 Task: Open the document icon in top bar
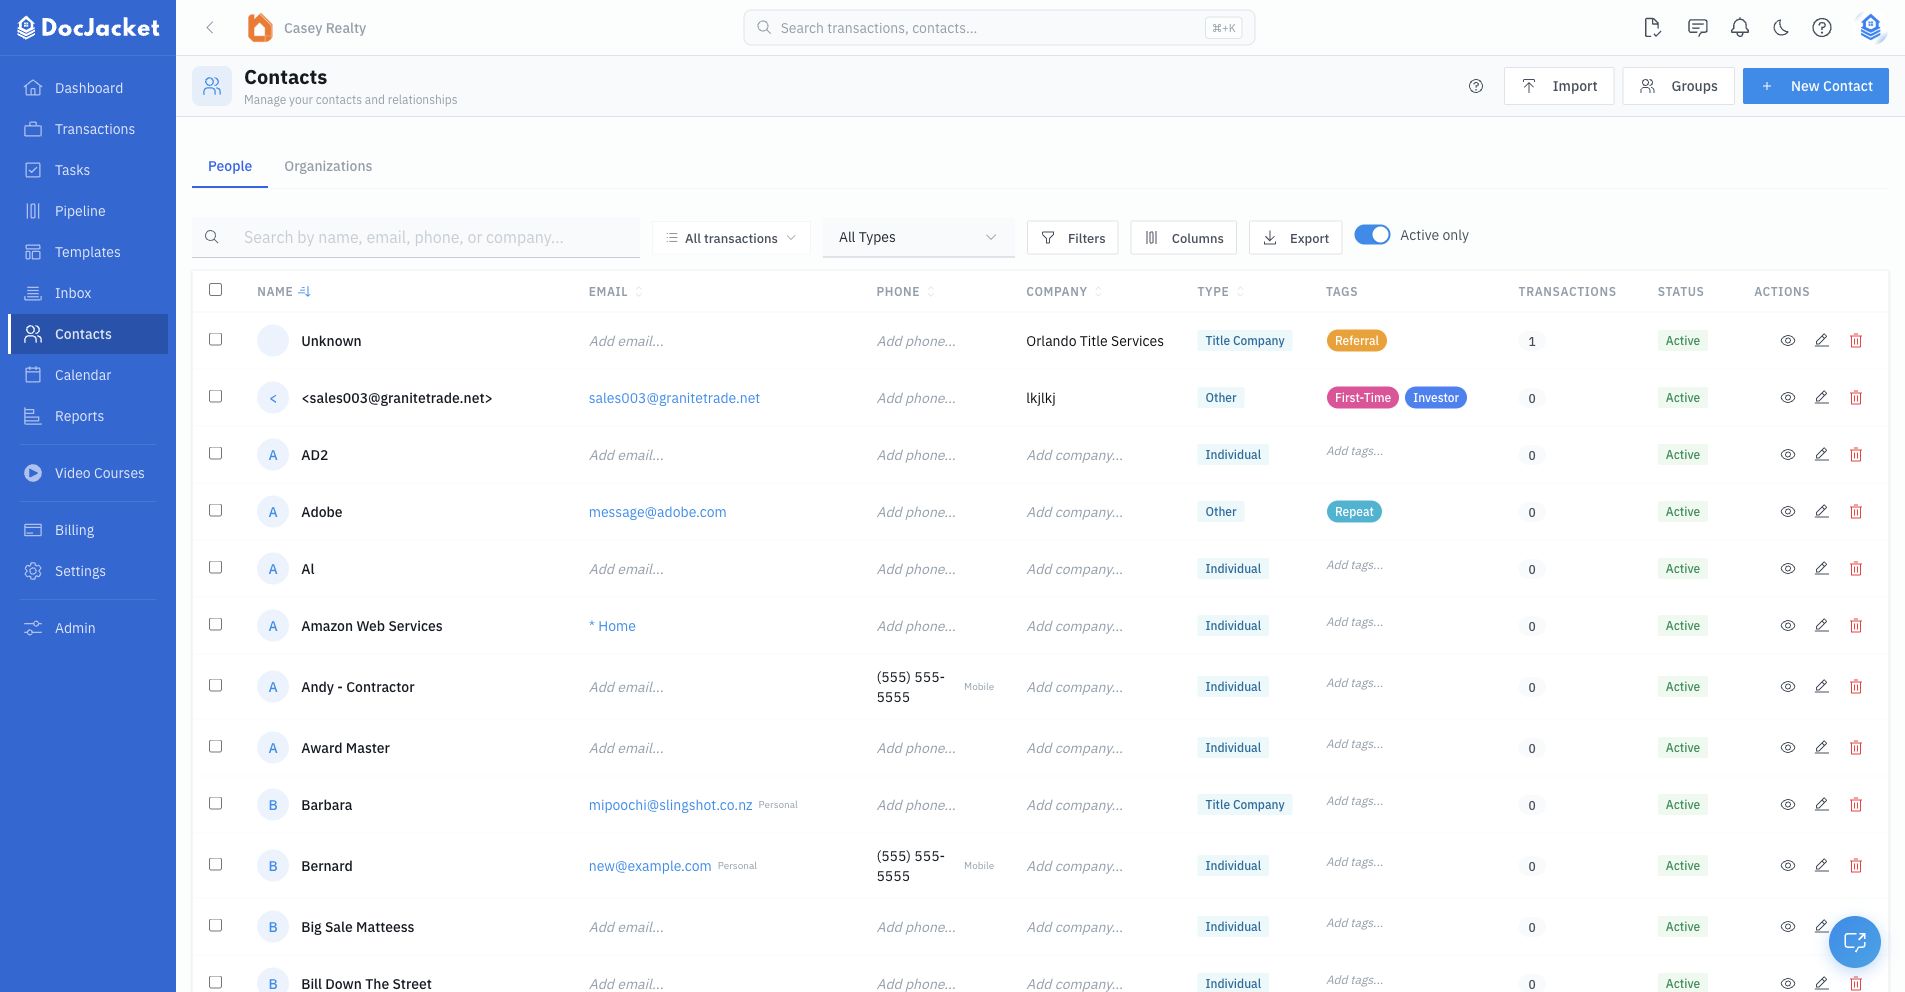click(x=1652, y=28)
